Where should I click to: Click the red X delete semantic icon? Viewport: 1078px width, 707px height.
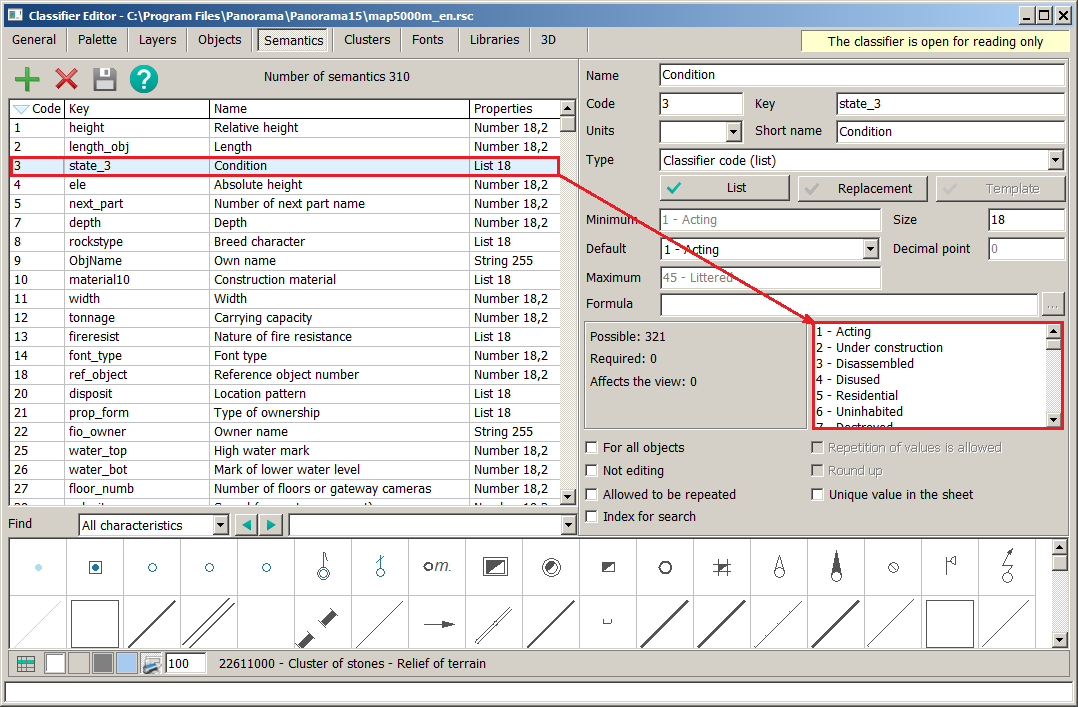[66, 79]
